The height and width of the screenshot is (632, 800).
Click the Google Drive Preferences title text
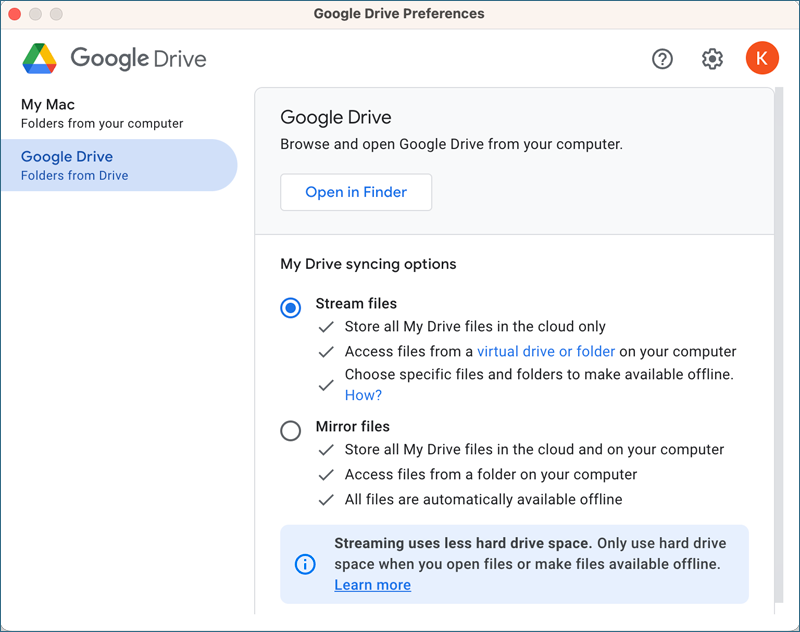[399, 14]
